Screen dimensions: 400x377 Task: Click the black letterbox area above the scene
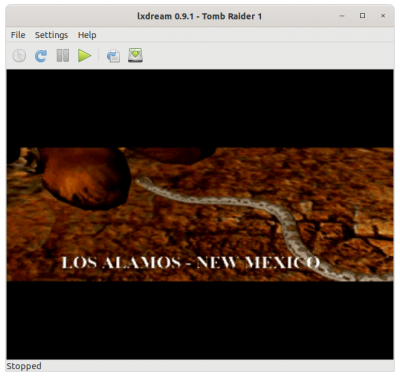click(x=200, y=108)
